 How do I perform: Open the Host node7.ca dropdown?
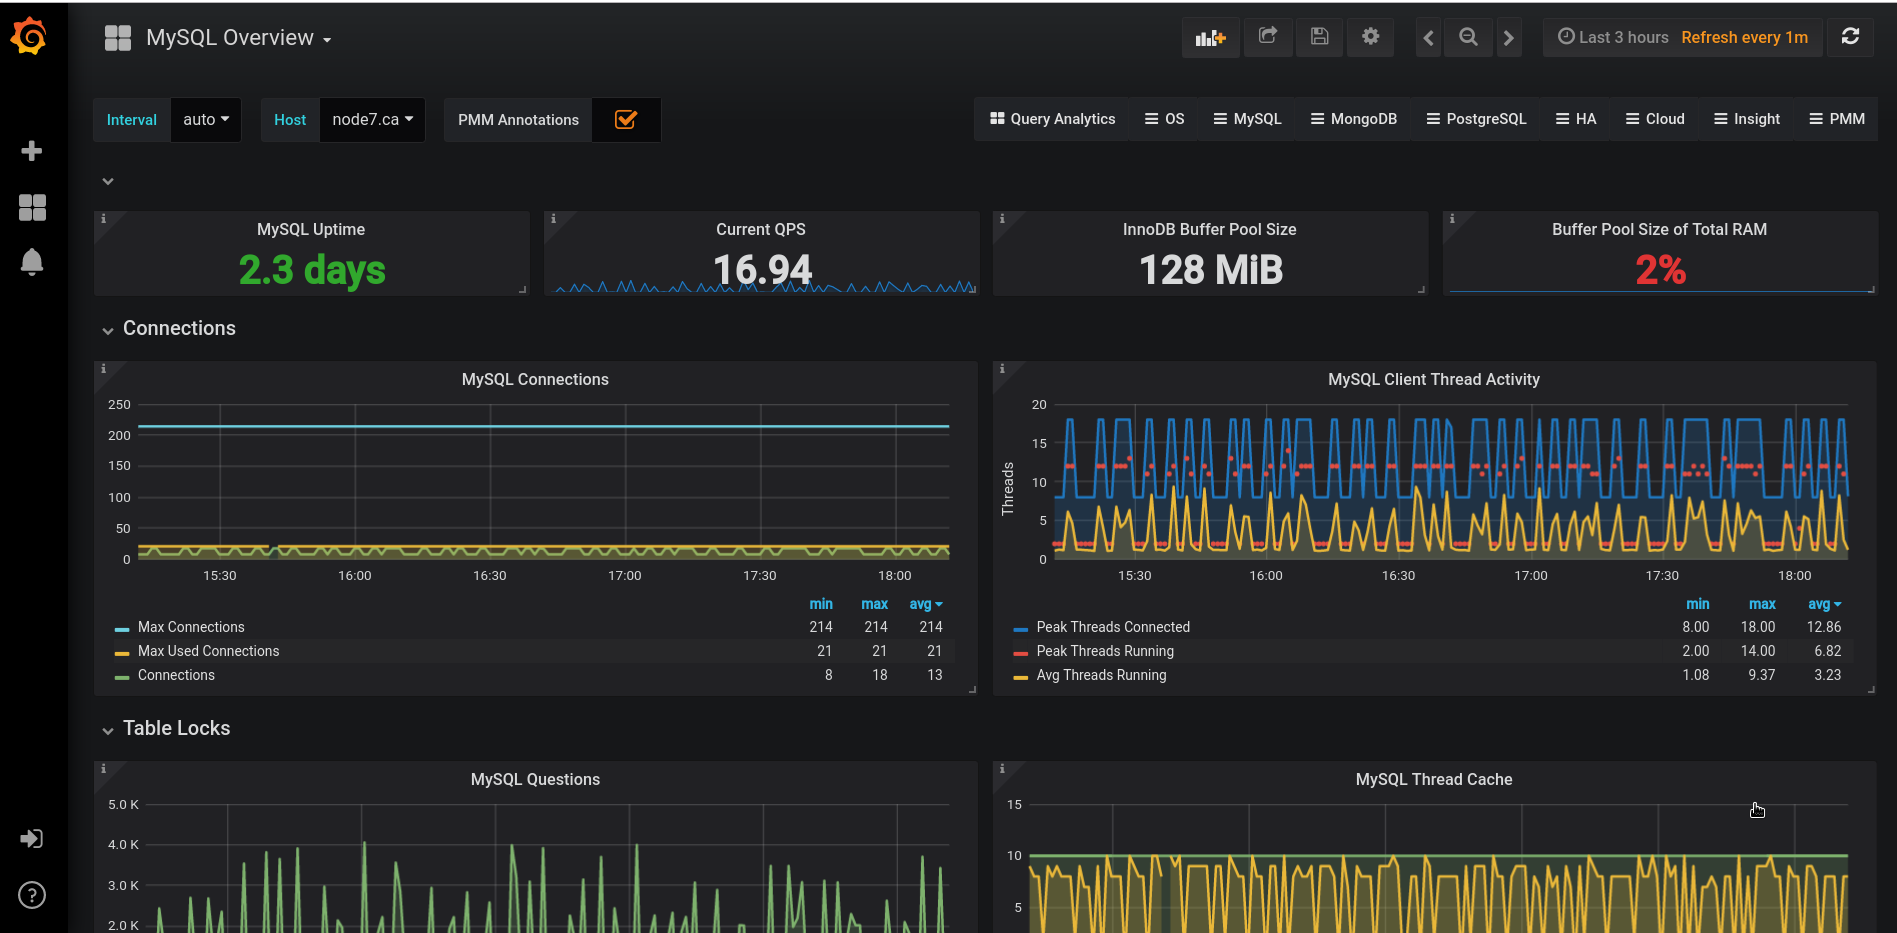point(372,119)
